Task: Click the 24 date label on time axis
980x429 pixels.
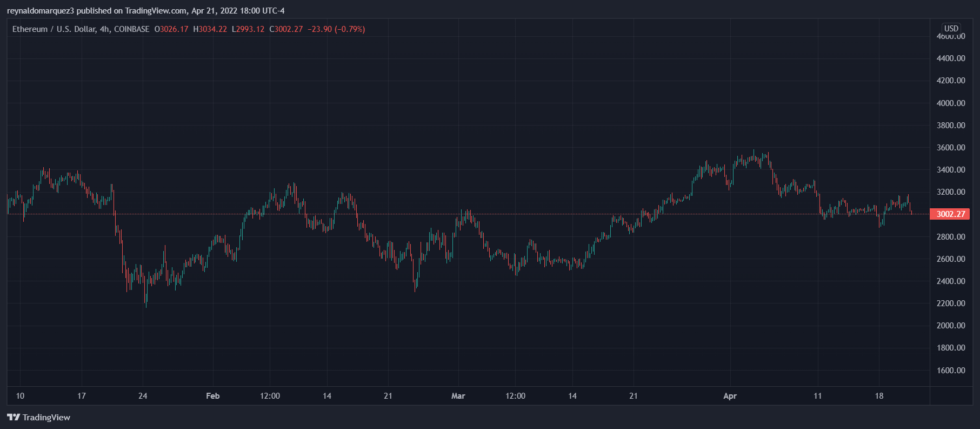Action: pyautogui.click(x=143, y=396)
